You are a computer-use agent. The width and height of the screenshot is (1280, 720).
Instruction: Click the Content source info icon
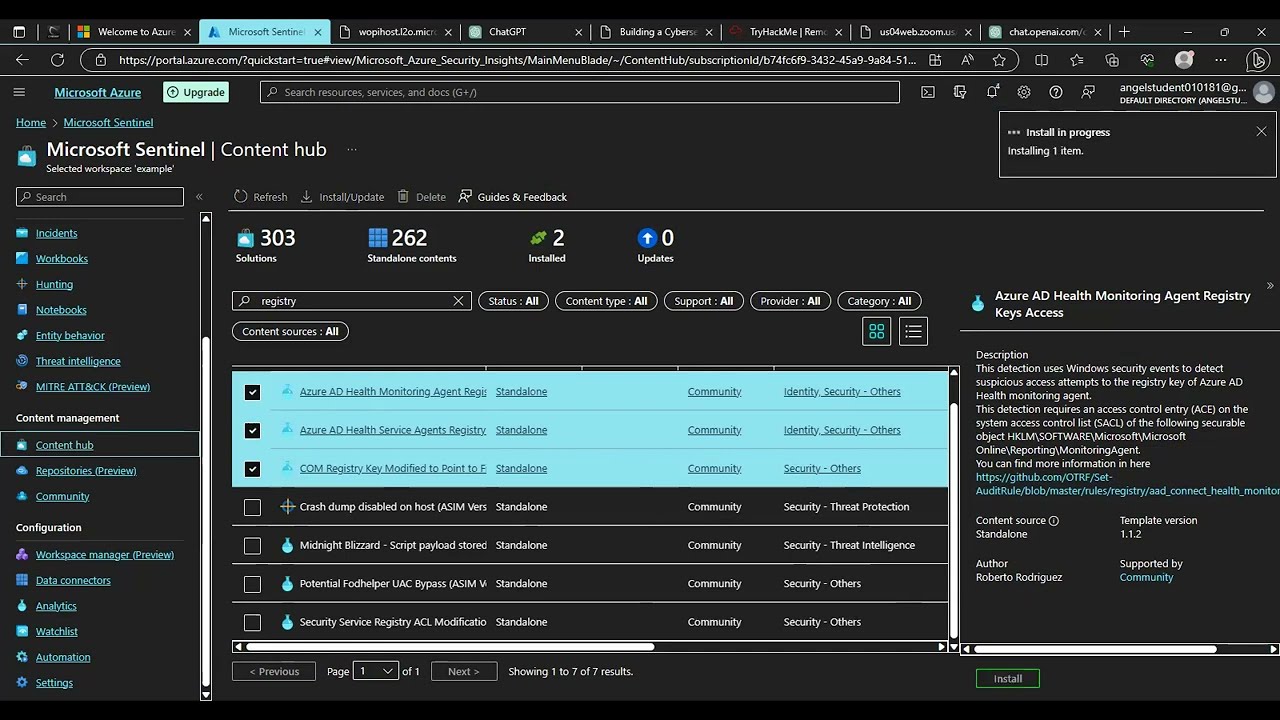pos(1053,521)
